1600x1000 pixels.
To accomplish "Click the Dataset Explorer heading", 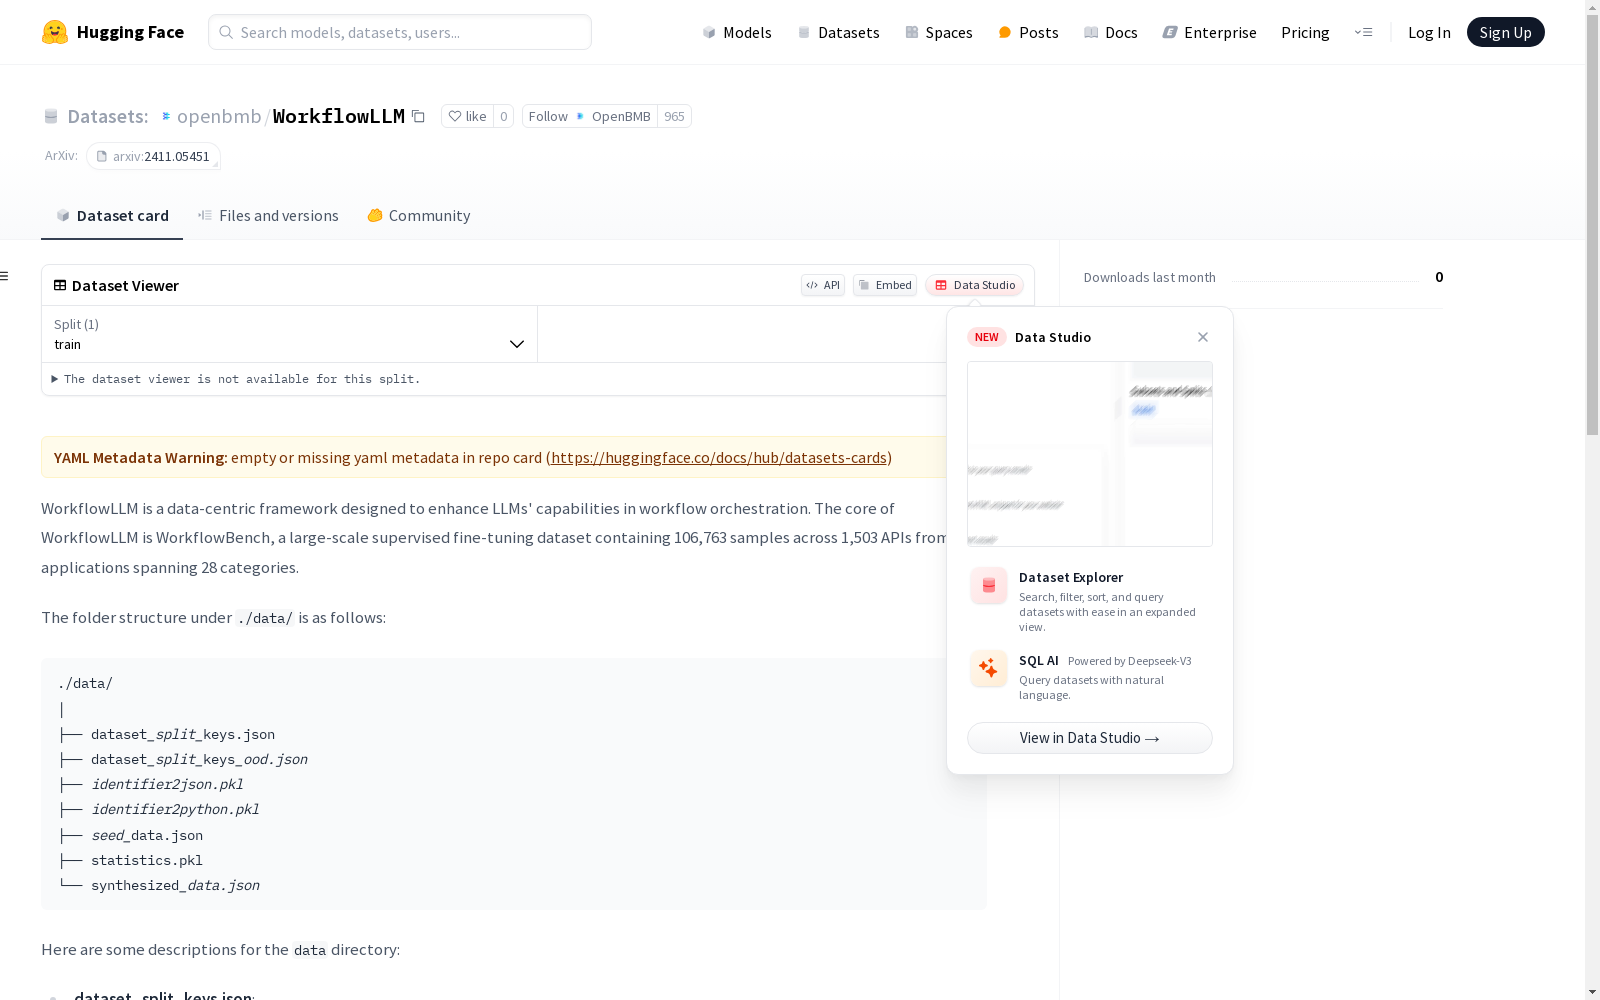I will tap(1071, 577).
